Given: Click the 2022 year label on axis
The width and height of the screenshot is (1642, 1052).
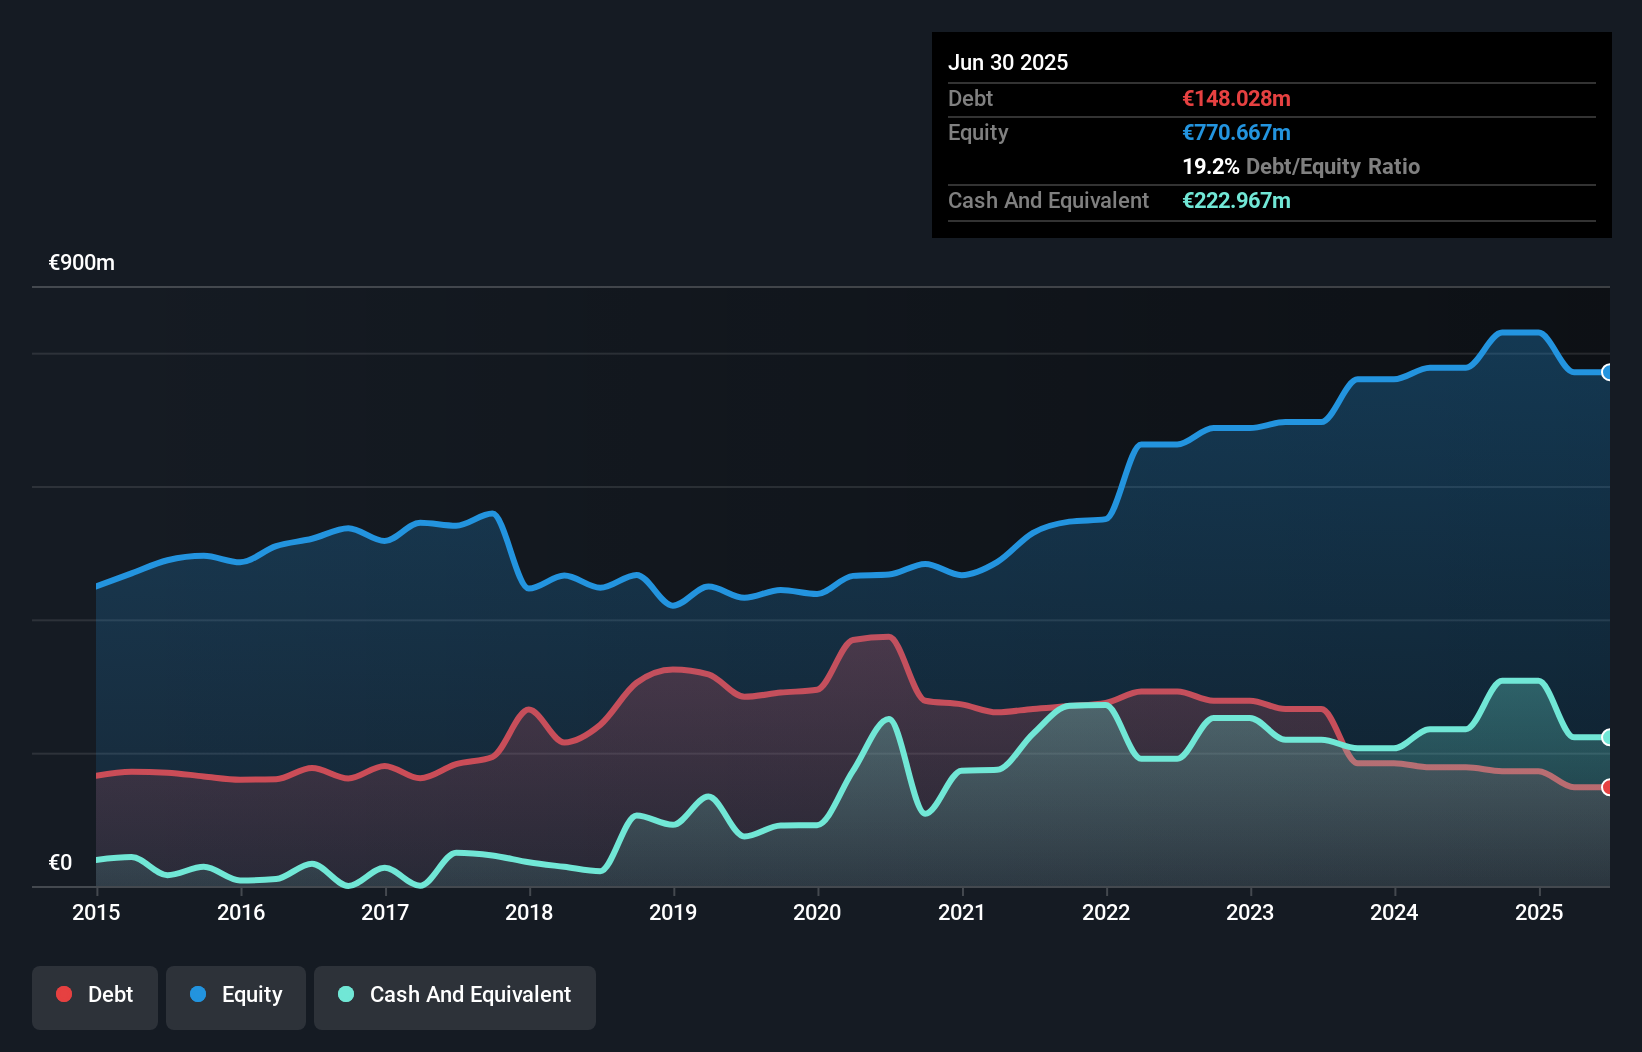Looking at the screenshot, I should [1106, 912].
